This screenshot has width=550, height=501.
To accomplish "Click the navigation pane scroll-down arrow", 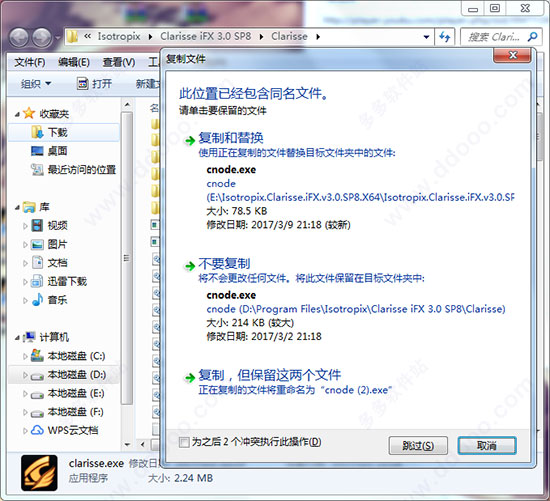I will pyautogui.click(x=127, y=445).
